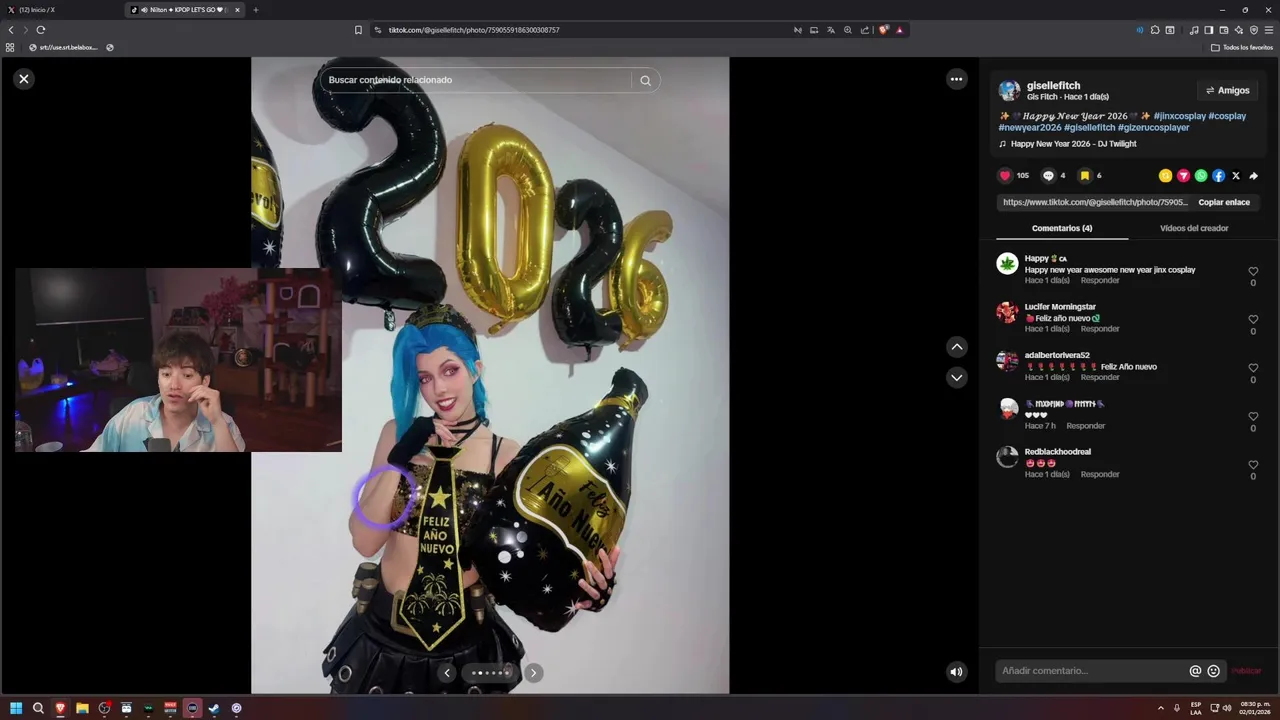
Task: Switch to the Videos del creador tab
Action: 1194,228
